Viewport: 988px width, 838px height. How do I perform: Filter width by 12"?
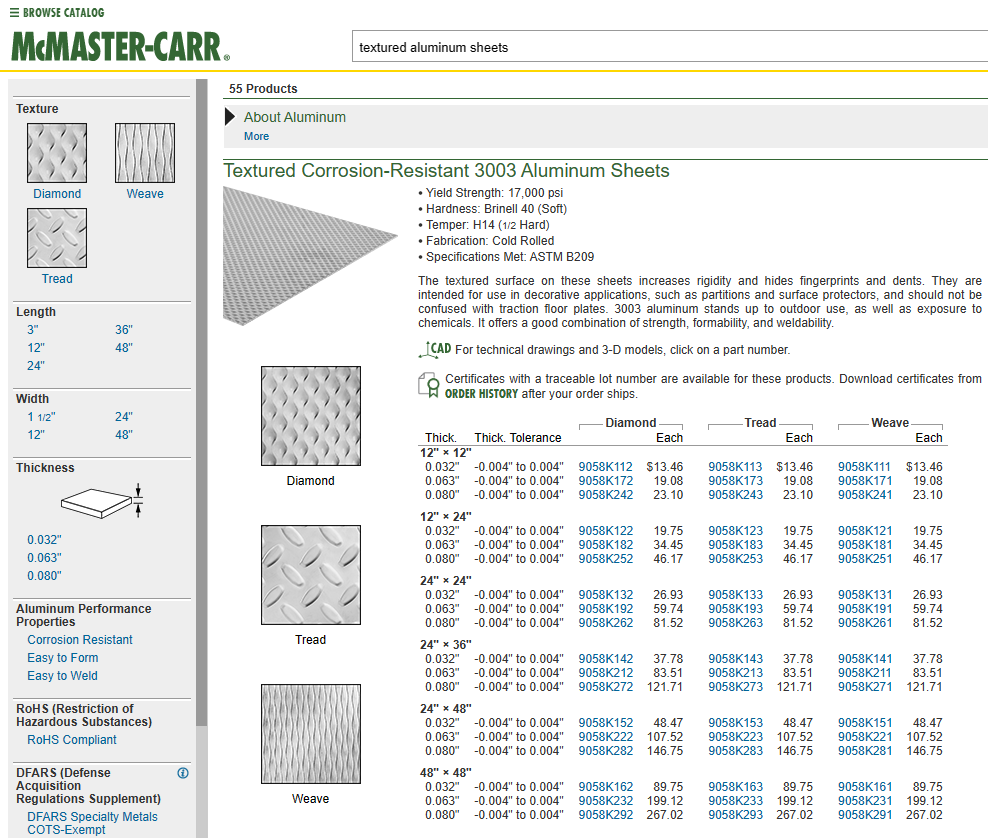[36, 435]
